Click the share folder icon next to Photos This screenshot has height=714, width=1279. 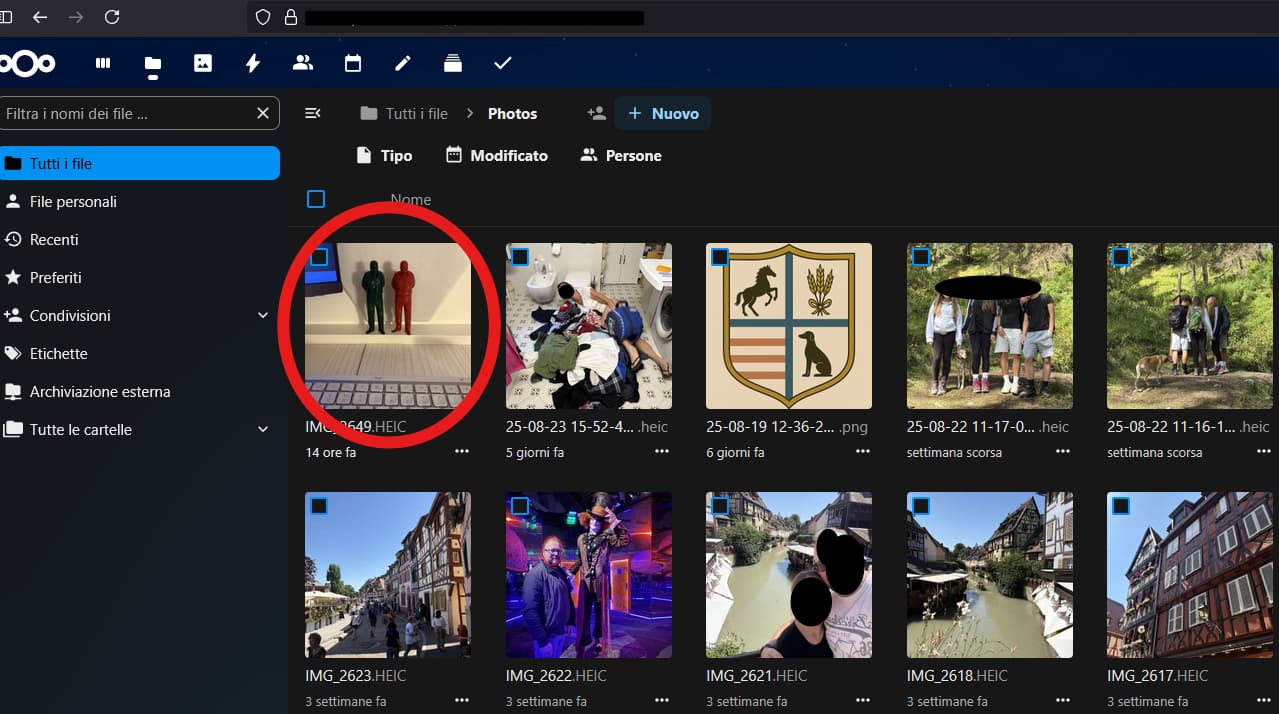[x=596, y=114]
